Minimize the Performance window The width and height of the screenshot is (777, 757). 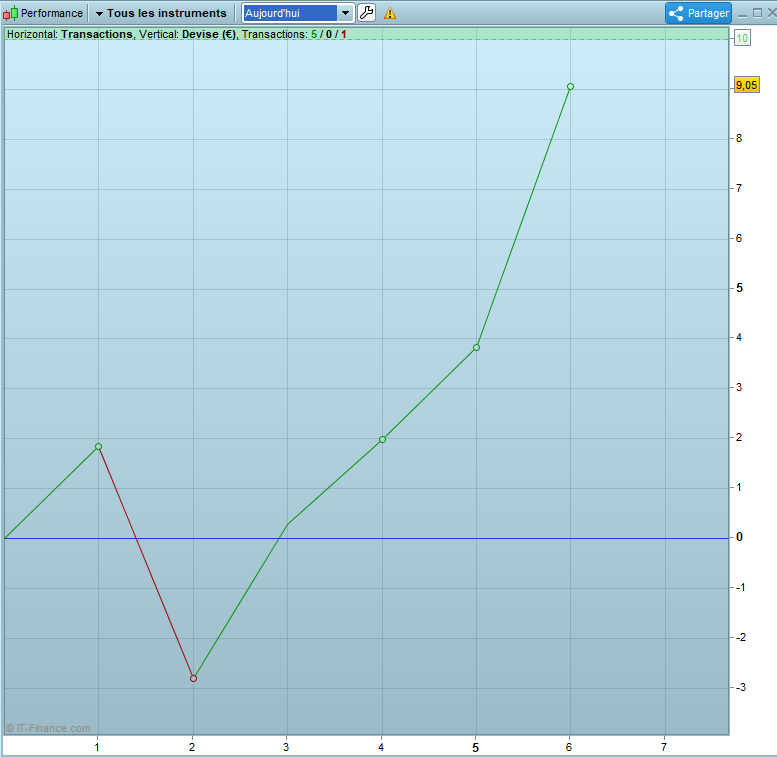[x=742, y=14]
